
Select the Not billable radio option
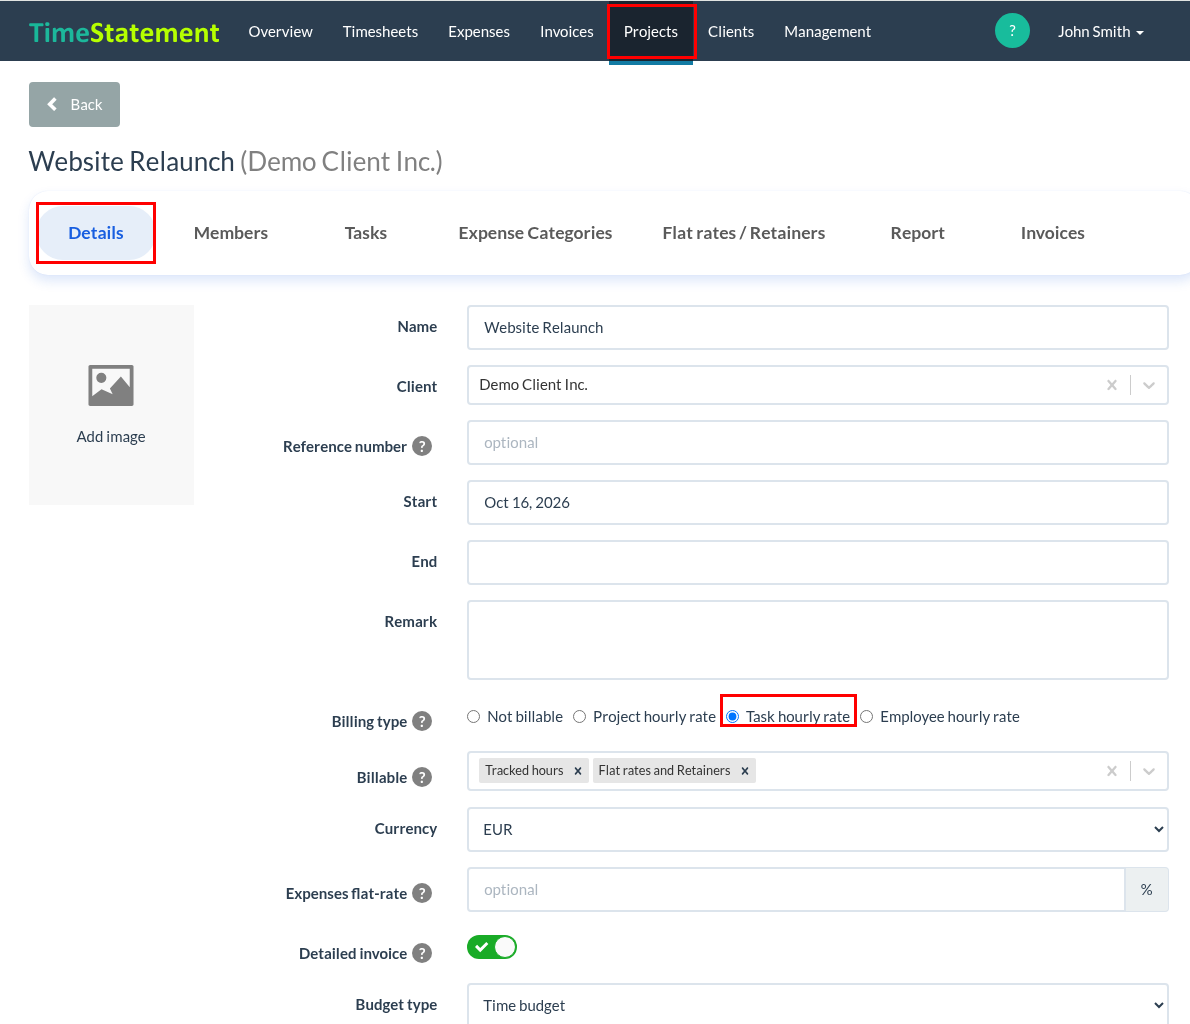point(474,717)
